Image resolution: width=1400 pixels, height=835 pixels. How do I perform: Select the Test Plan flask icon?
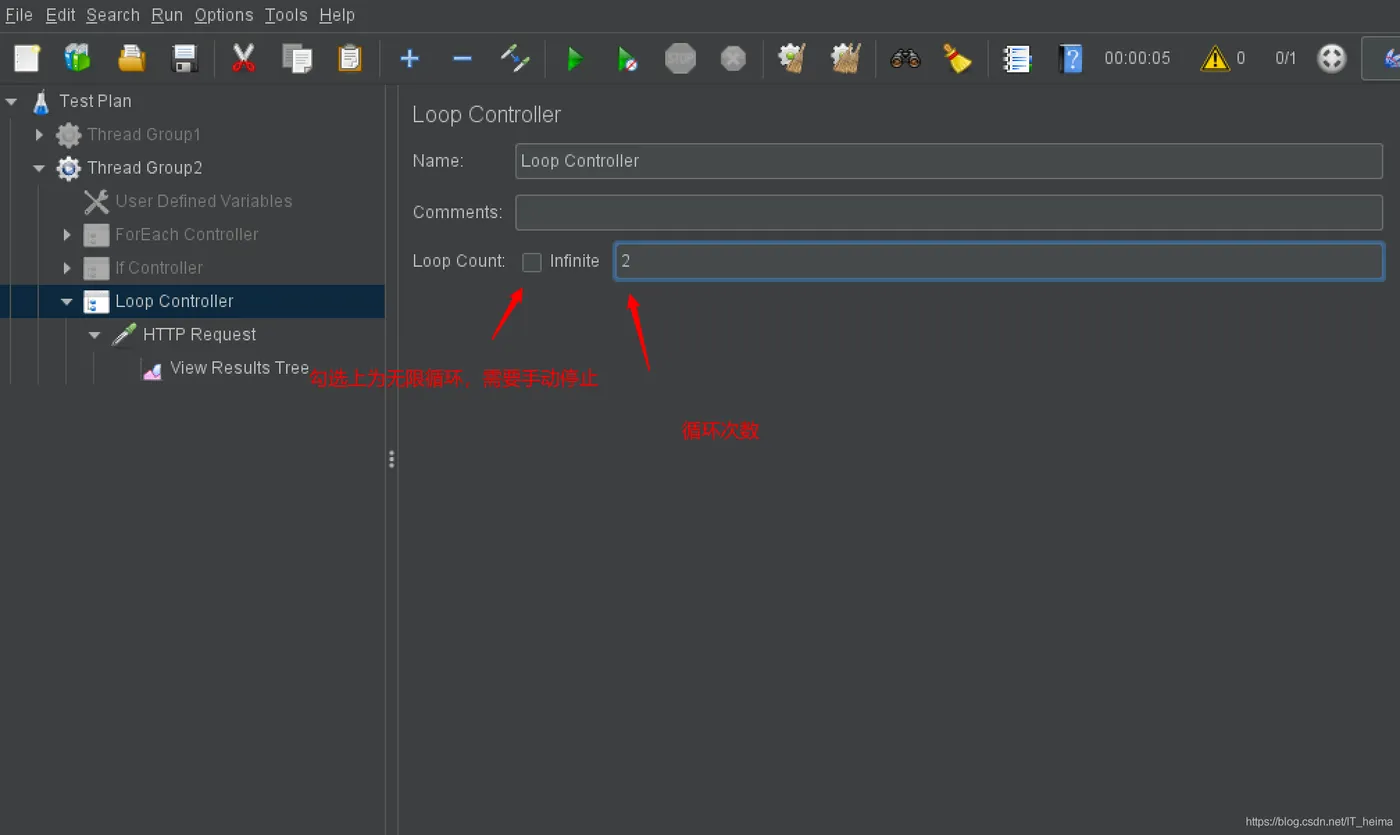41,101
